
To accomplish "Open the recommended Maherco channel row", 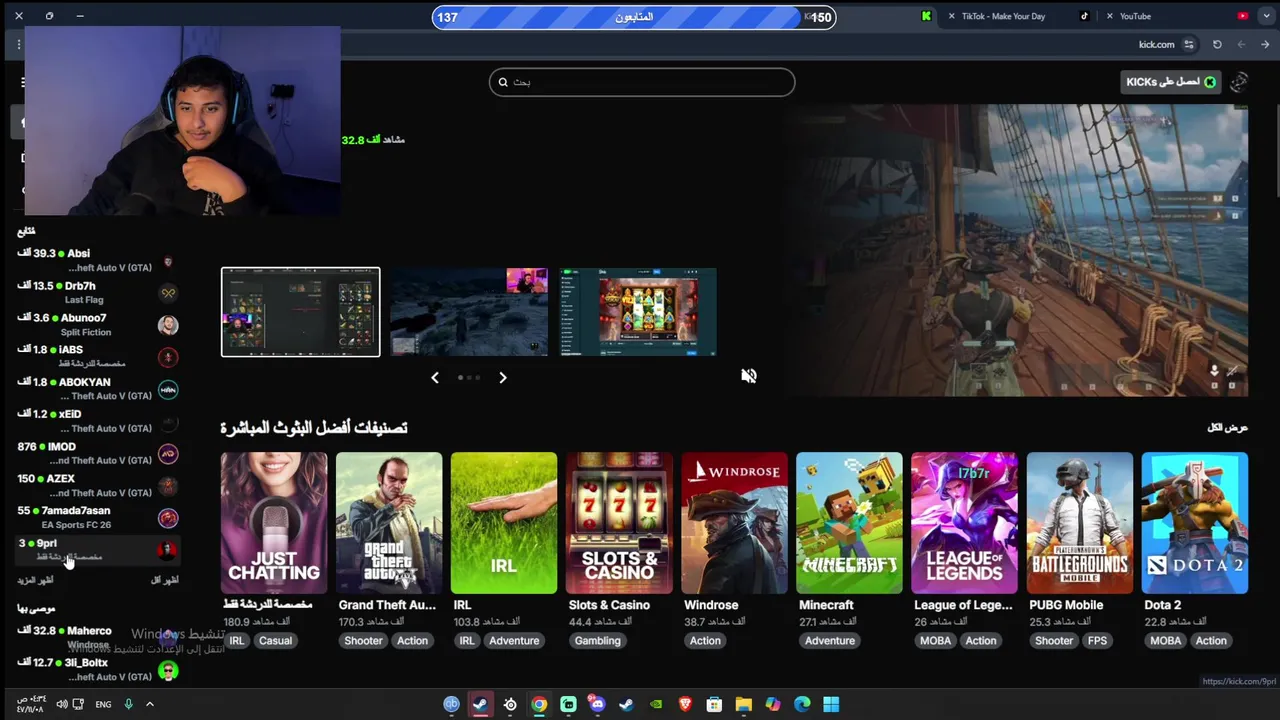I will 98,638.
